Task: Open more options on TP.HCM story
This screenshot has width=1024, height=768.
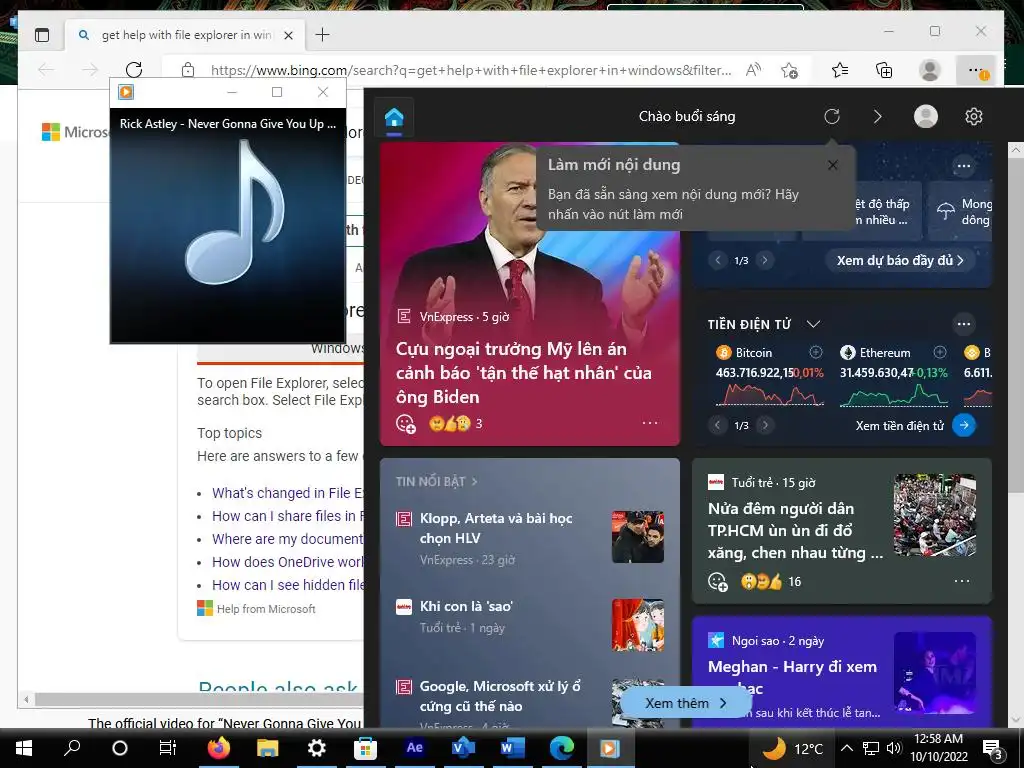Action: [x=962, y=581]
